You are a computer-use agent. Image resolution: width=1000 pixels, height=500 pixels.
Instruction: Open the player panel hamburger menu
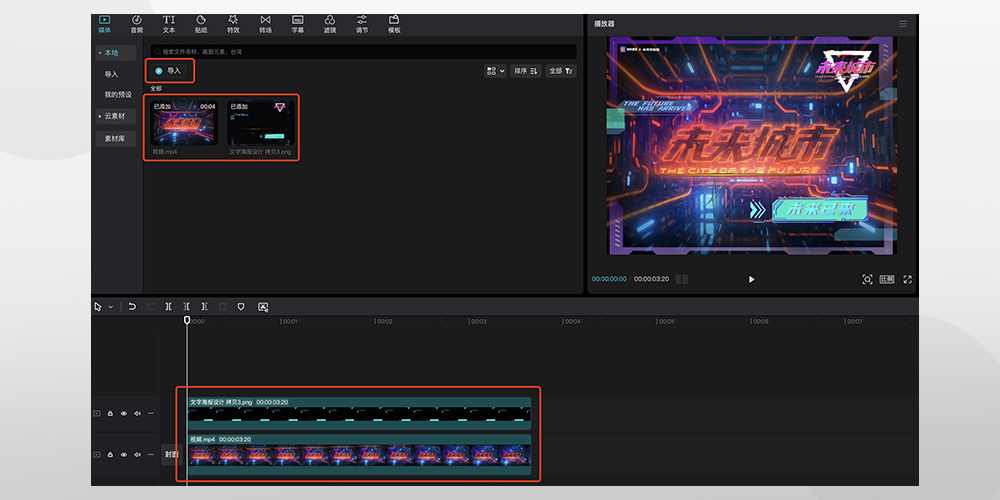click(x=903, y=24)
